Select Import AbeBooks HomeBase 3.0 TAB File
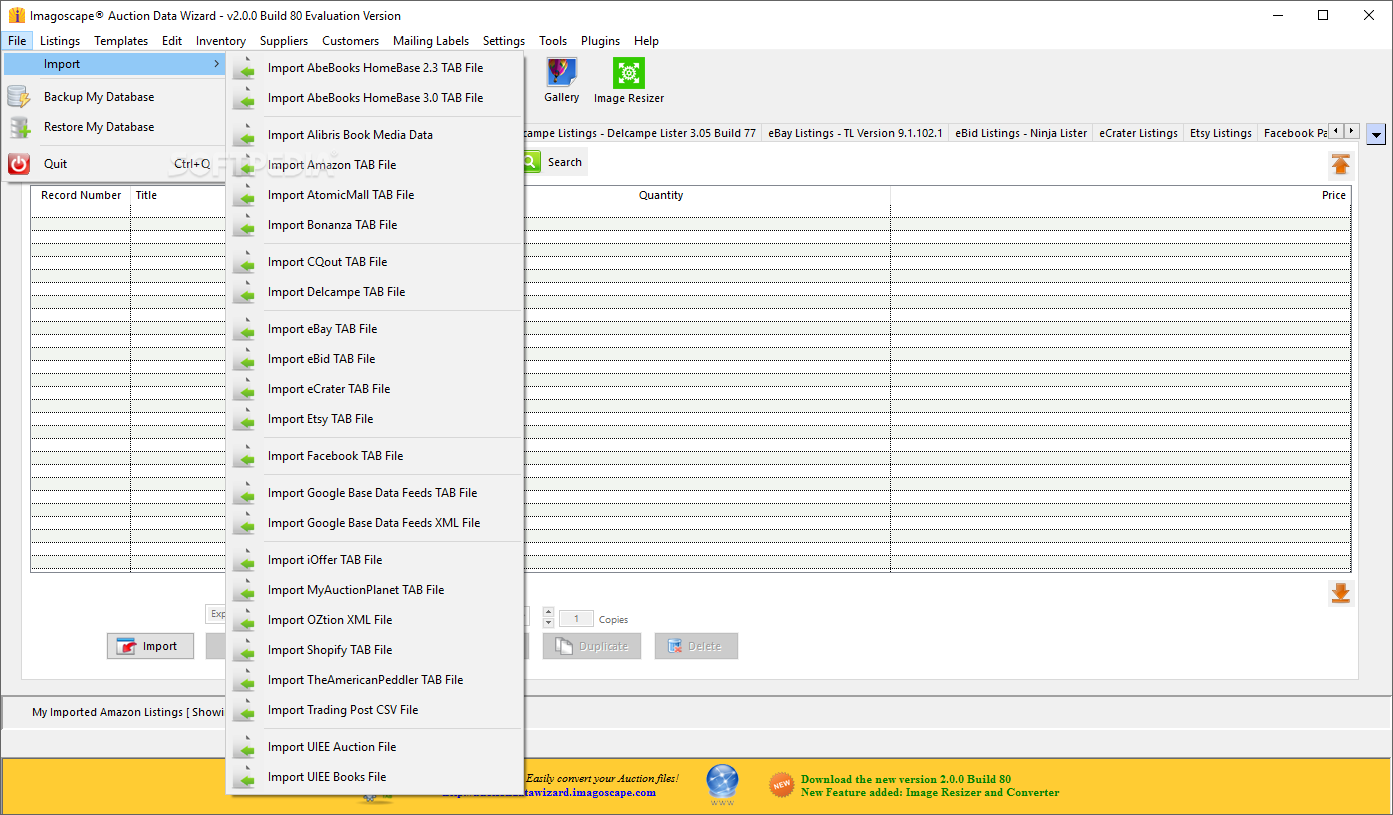The width and height of the screenshot is (1393, 815). point(375,98)
